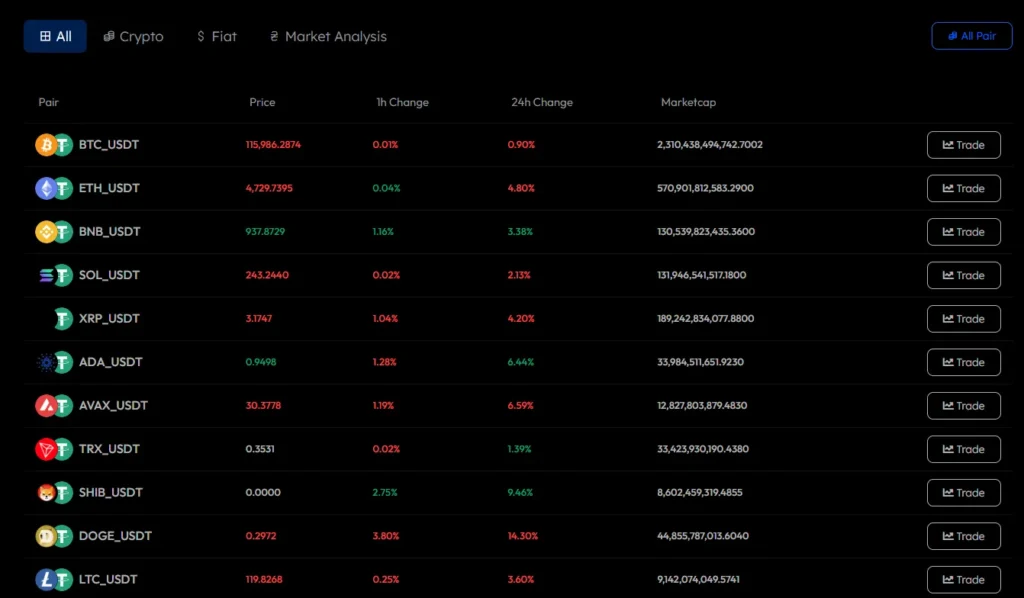The height and width of the screenshot is (598, 1024).
Task: Click the Bitcoin coin icon in BTC_USDT row
Action: 46,145
